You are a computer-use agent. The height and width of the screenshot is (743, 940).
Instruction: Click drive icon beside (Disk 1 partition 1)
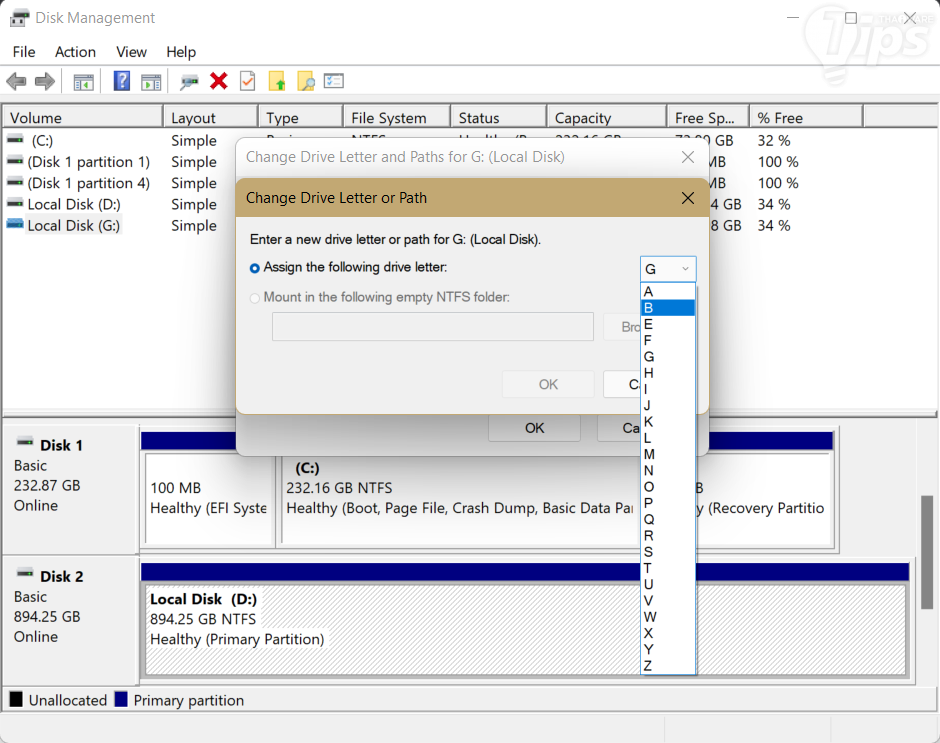[15, 161]
